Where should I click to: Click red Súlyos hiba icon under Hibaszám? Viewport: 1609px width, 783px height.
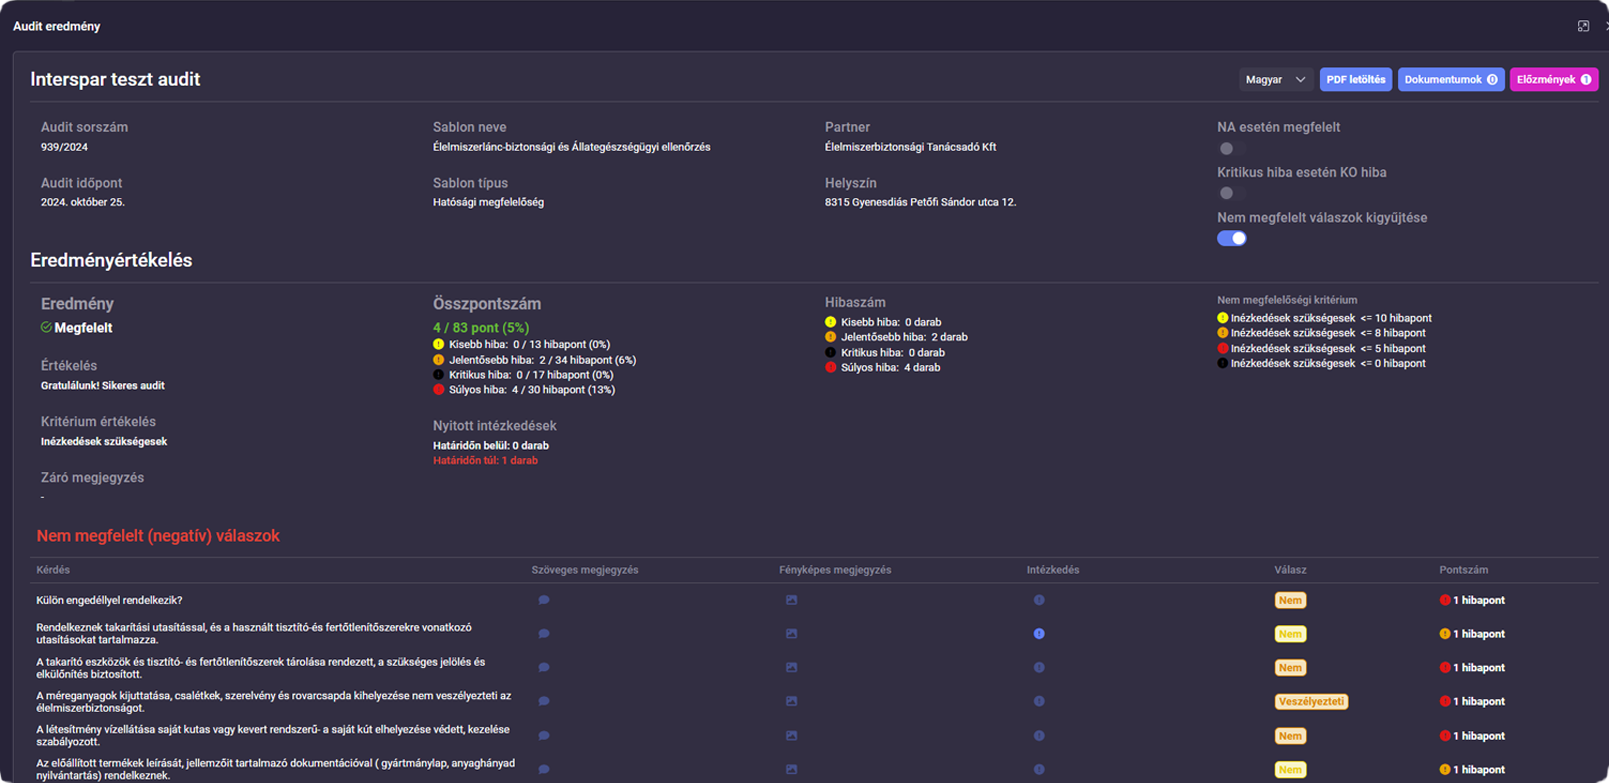tap(830, 367)
